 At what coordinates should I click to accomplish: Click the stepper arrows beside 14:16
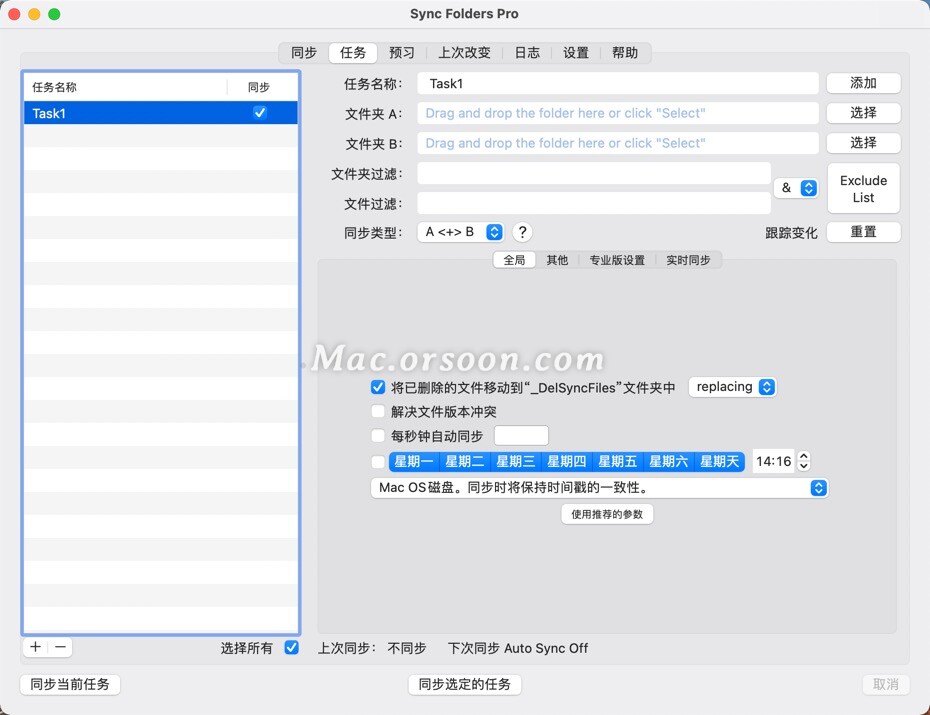click(x=806, y=461)
